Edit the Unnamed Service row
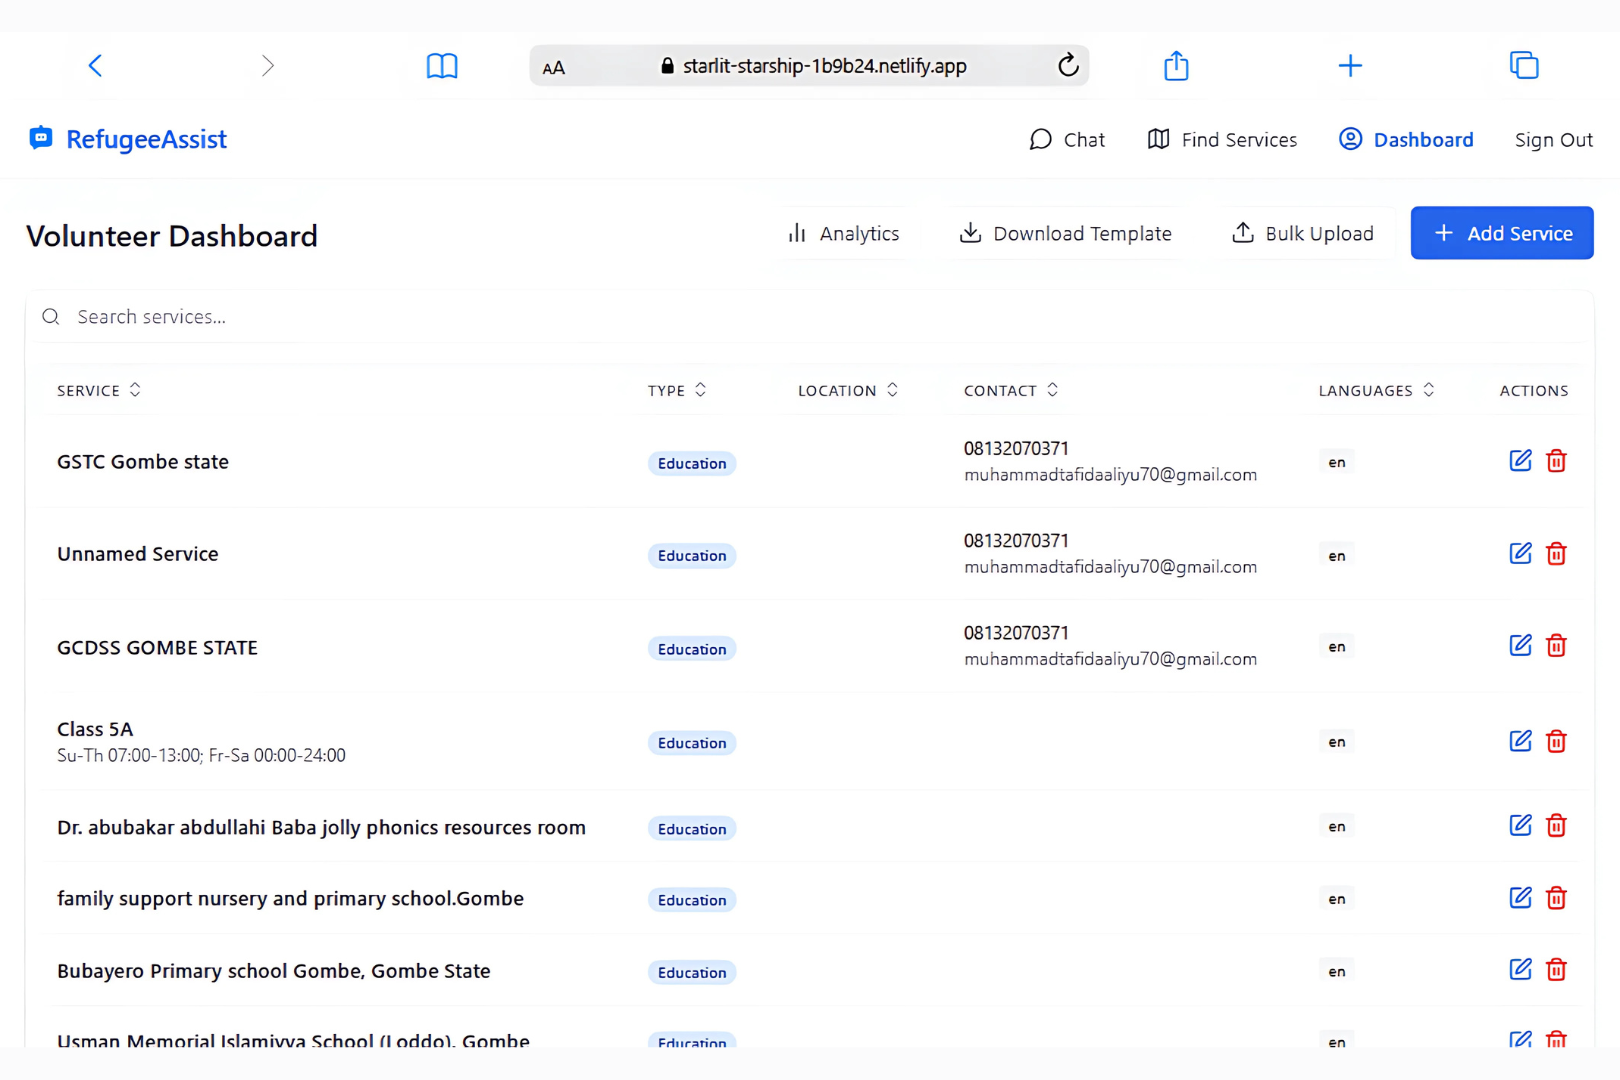The height and width of the screenshot is (1080, 1620). click(1520, 553)
